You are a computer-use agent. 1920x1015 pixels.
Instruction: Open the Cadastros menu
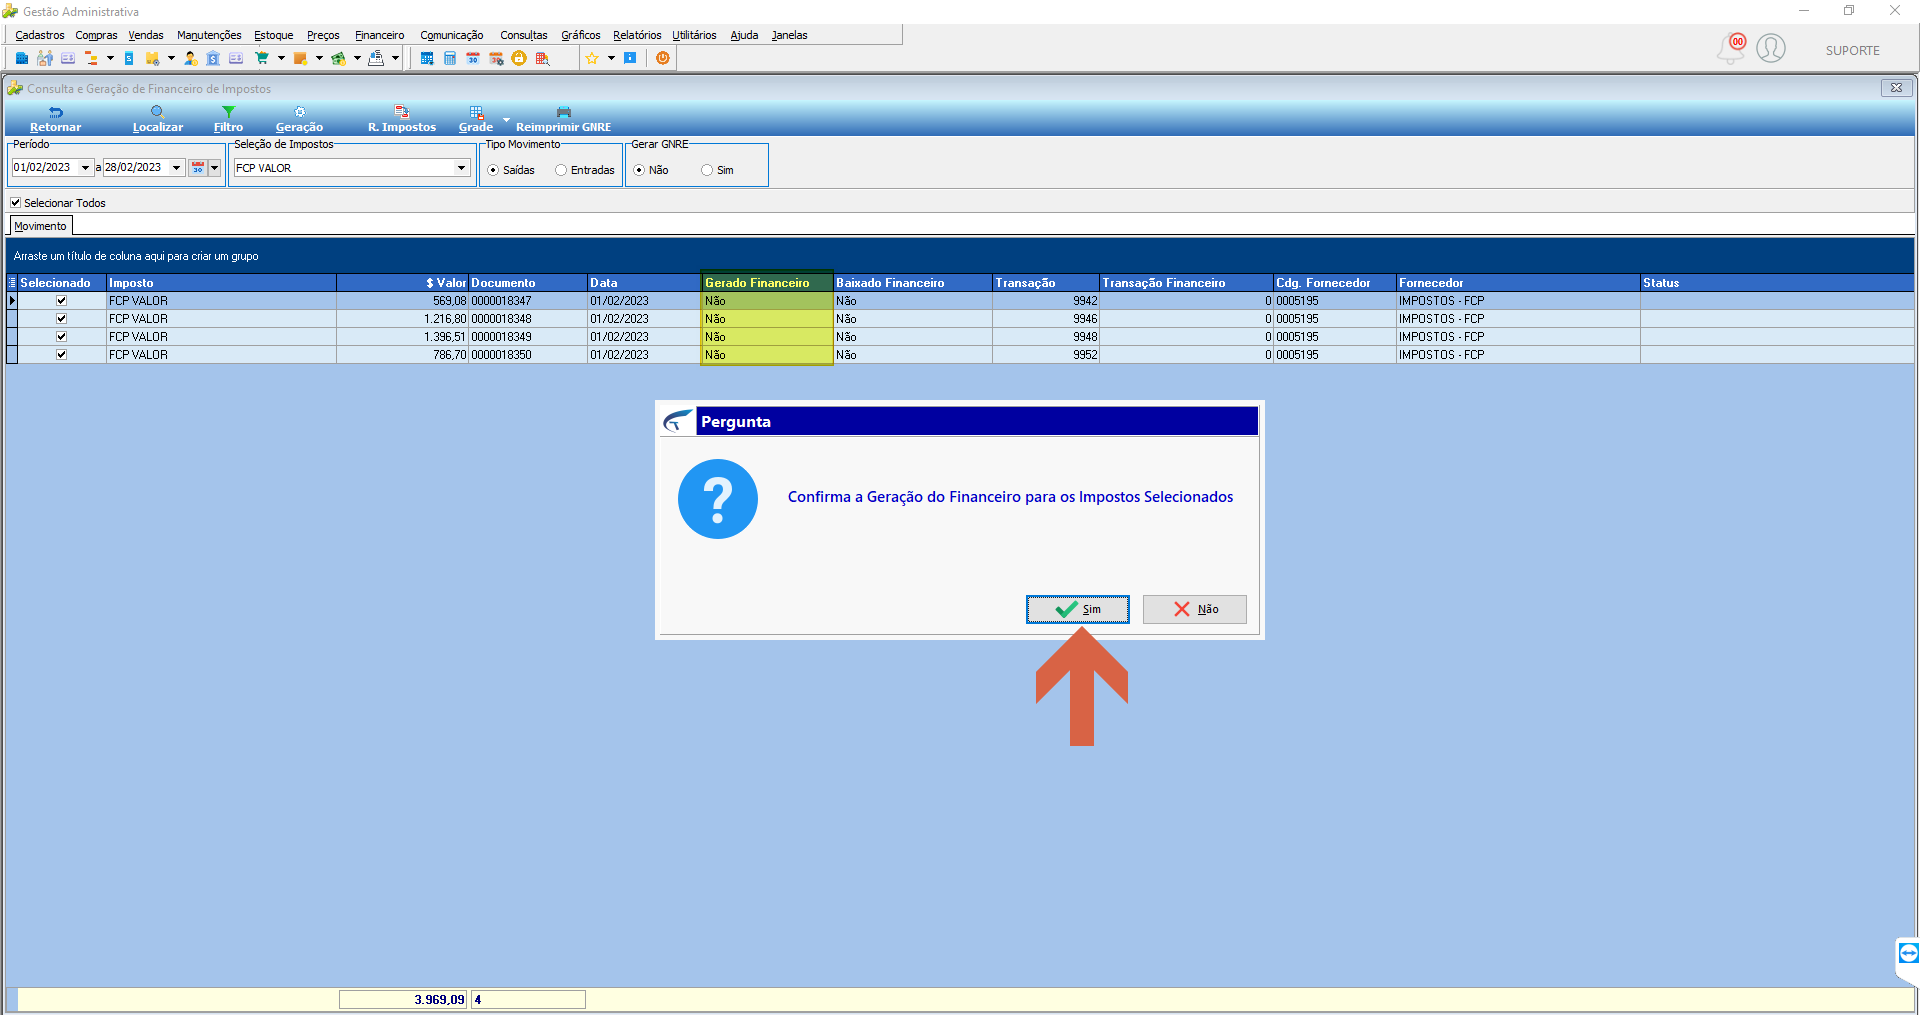click(40, 35)
